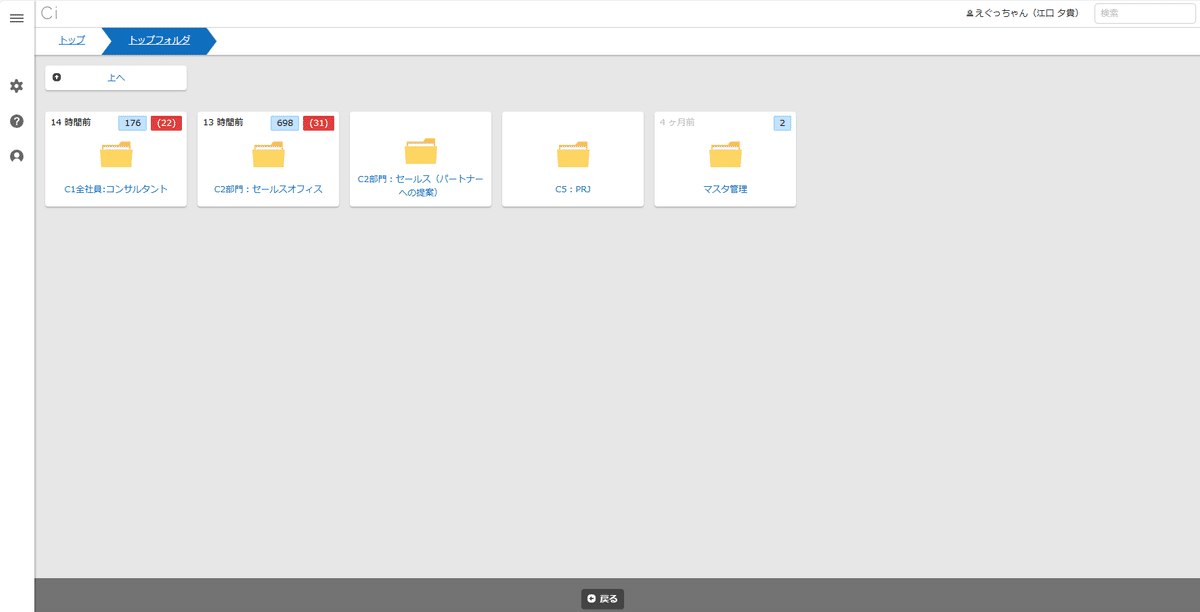Click folder icon of the パートナーへの提案 card
1200x612 pixels.
point(421,150)
